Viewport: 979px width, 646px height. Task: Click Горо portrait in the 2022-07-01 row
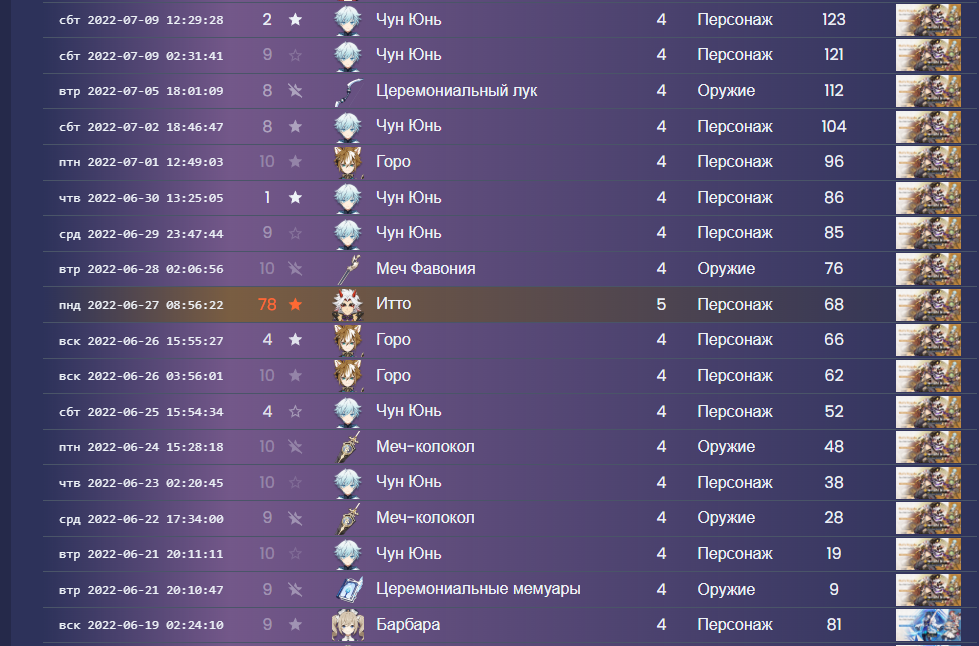click(x=348, y=162)
